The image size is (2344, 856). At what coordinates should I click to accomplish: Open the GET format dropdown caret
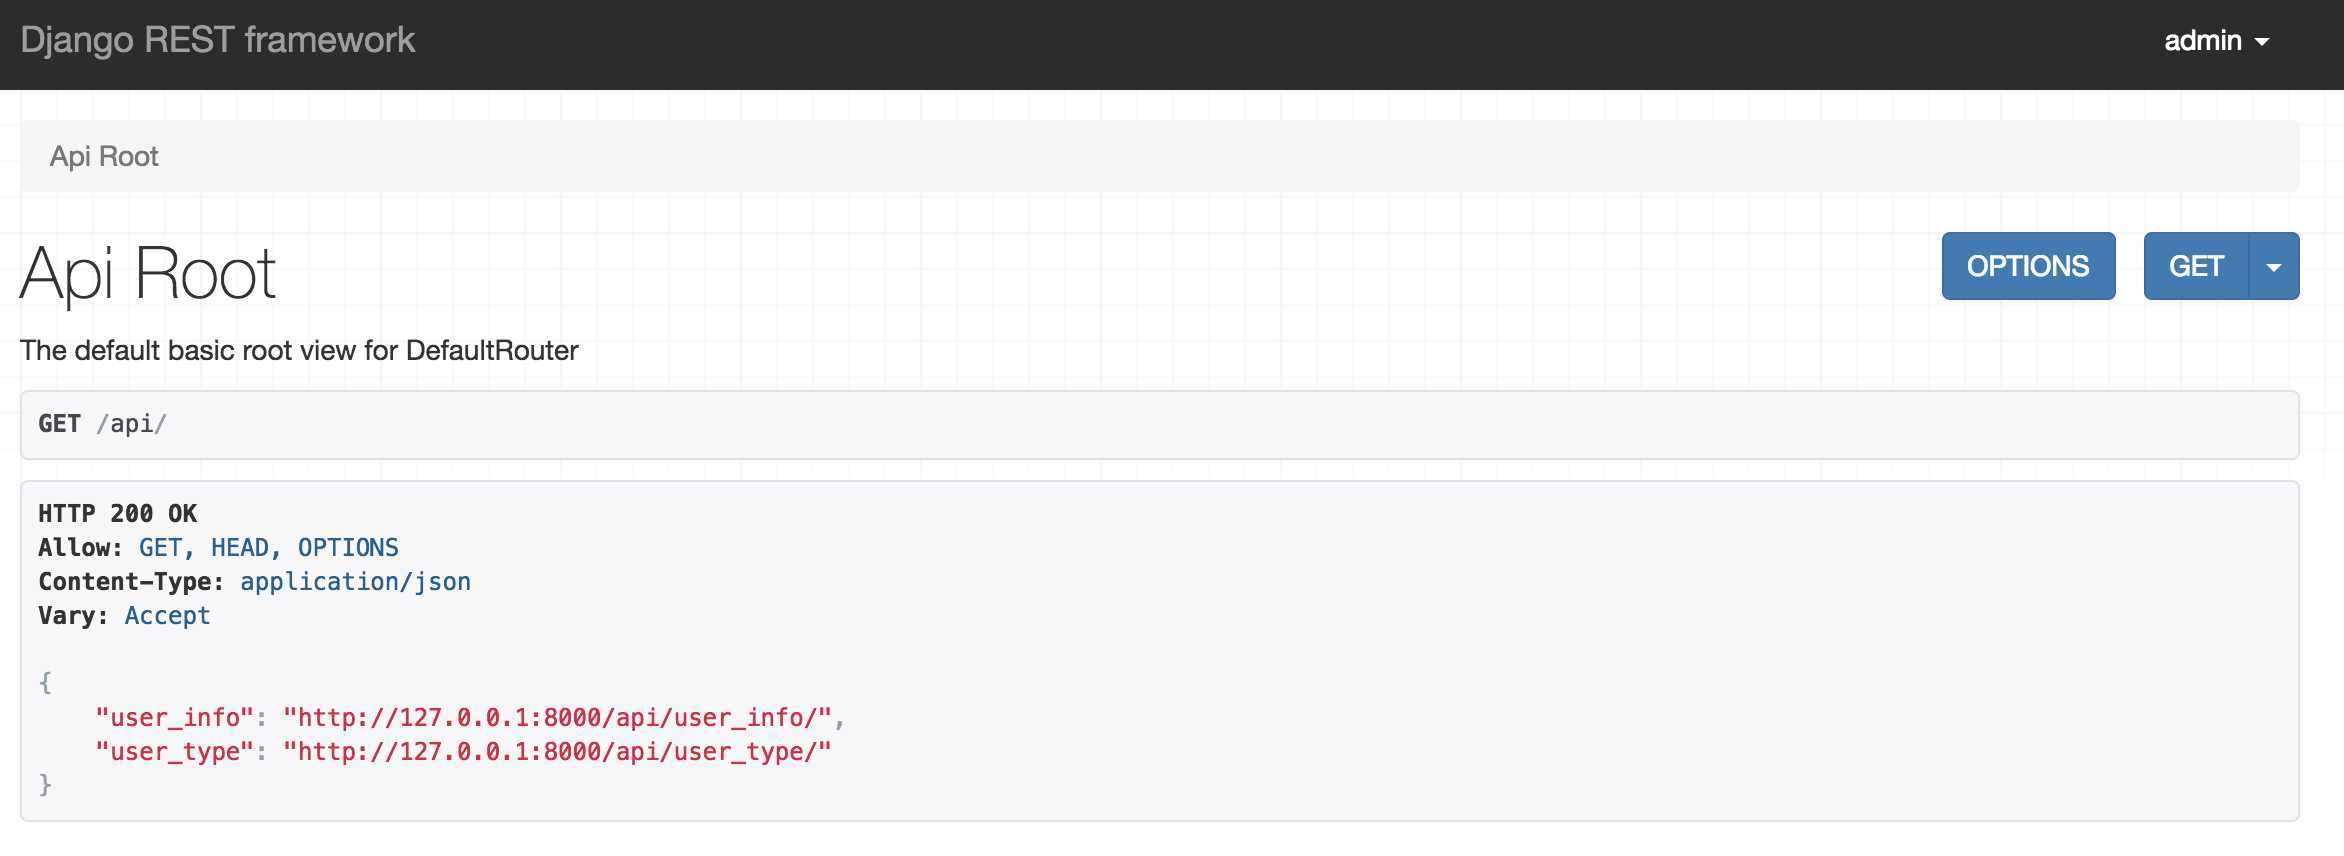[2274, 266]
